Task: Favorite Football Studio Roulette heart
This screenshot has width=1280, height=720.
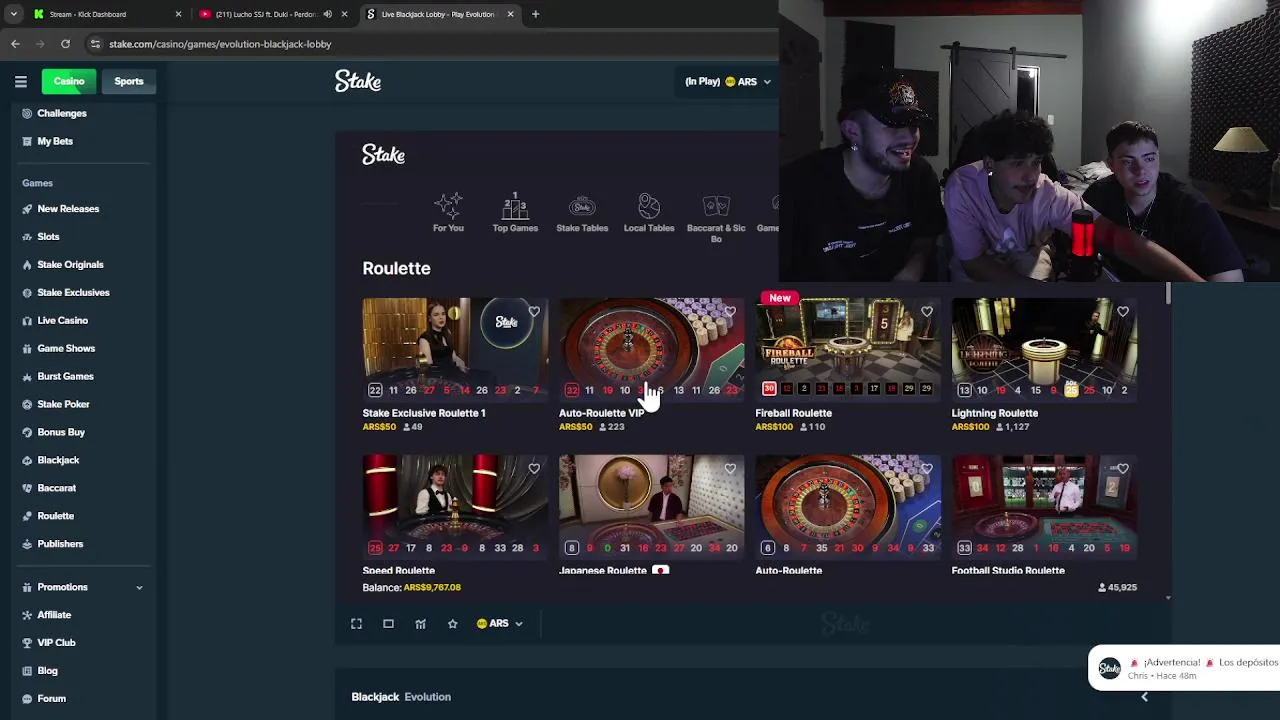Action: pos(1123,469)
